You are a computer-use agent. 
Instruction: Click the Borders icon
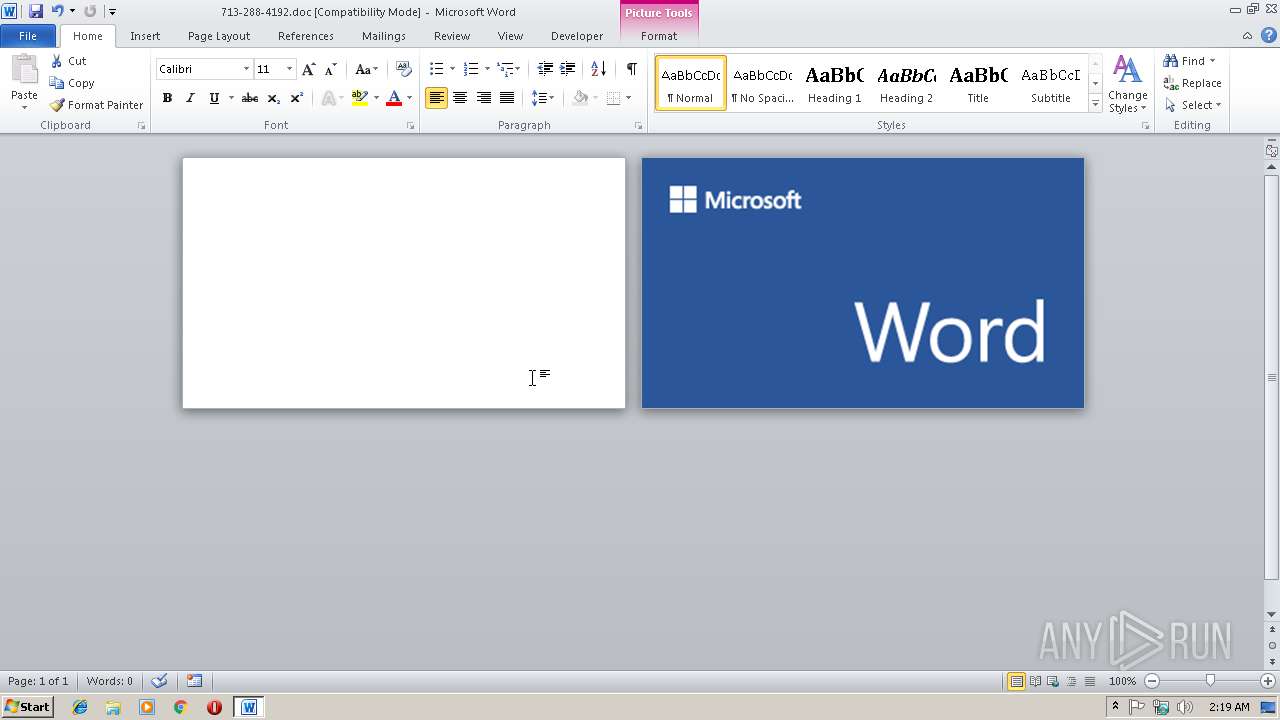click(x=613, y=98)
